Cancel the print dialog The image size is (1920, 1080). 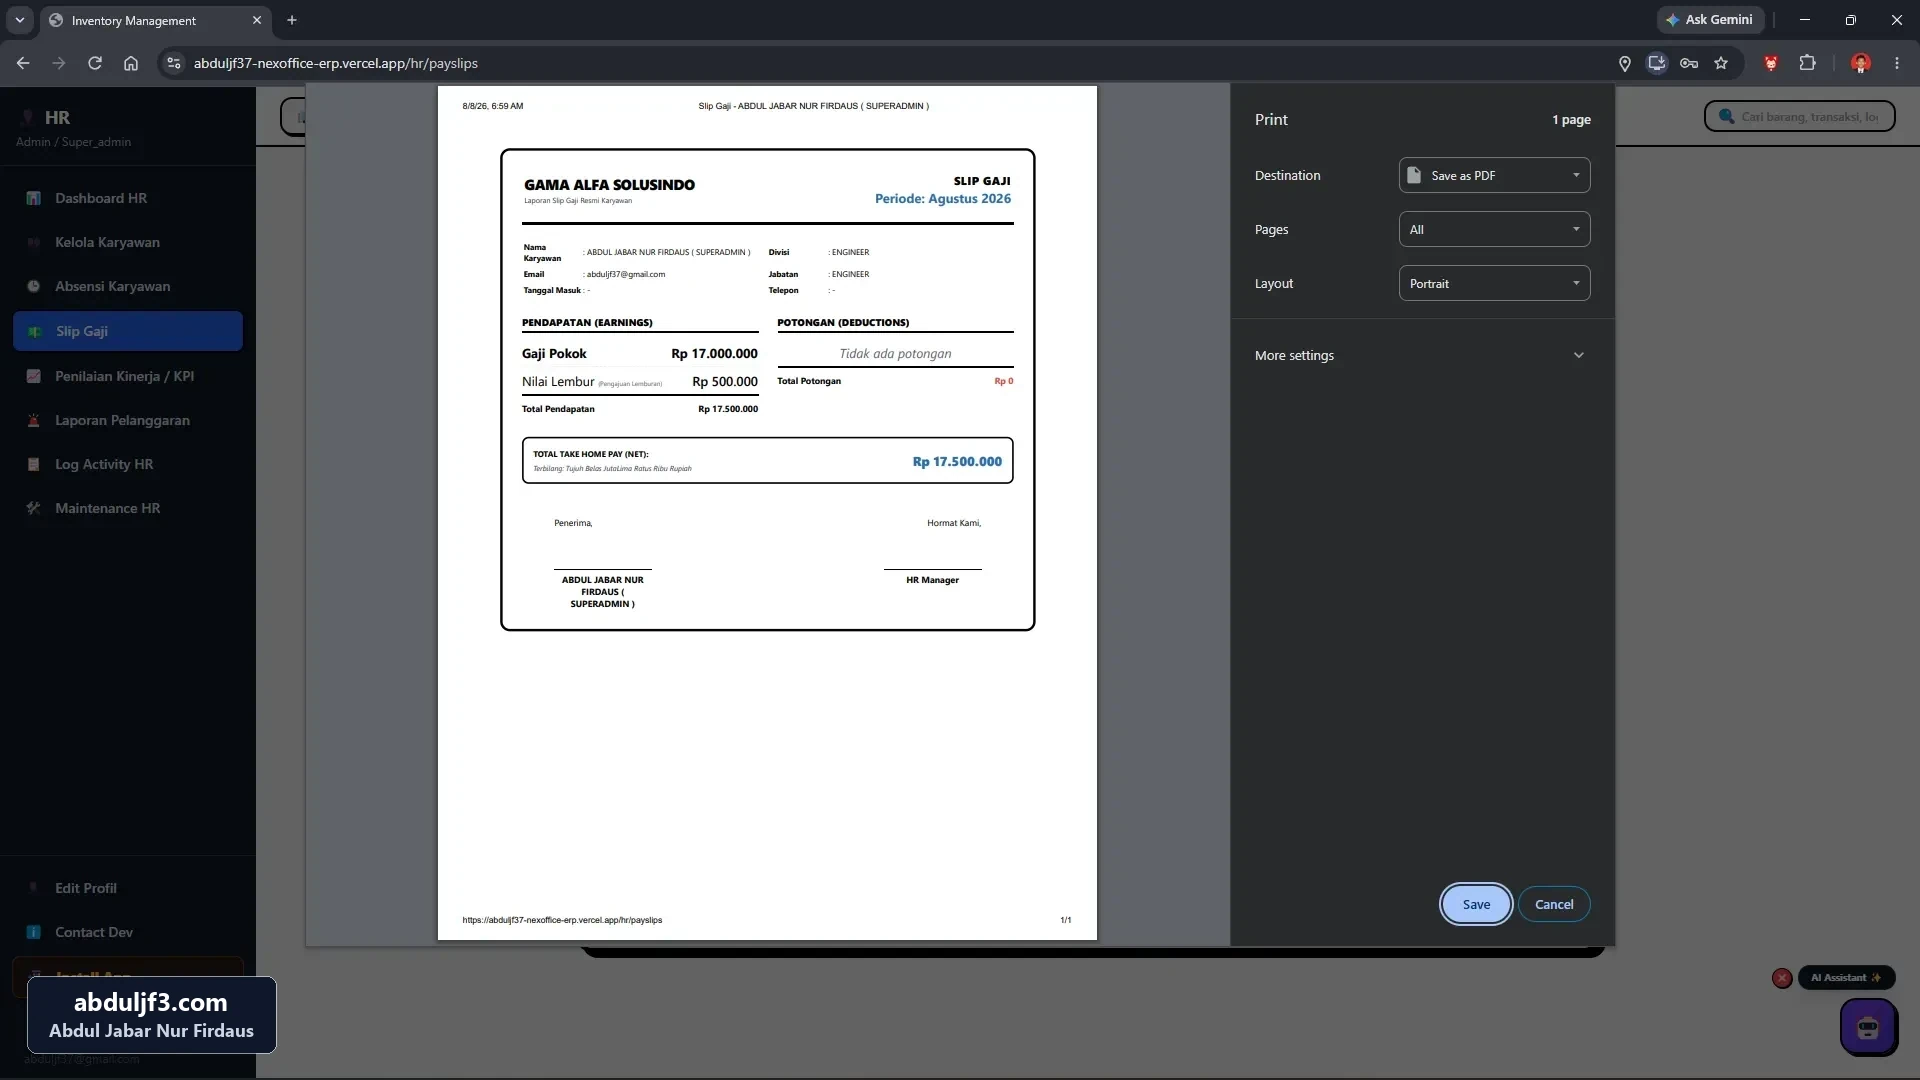click(1554, 904)
